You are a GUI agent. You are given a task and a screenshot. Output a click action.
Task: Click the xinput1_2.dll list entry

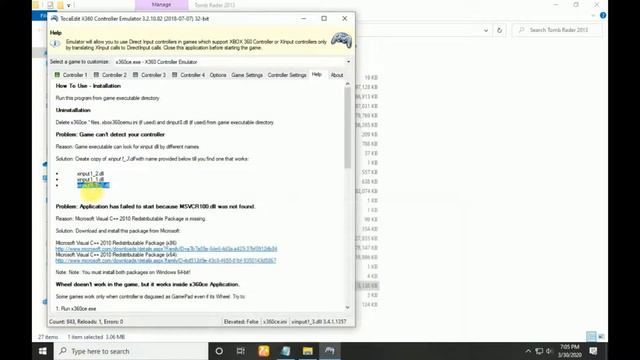90,173
